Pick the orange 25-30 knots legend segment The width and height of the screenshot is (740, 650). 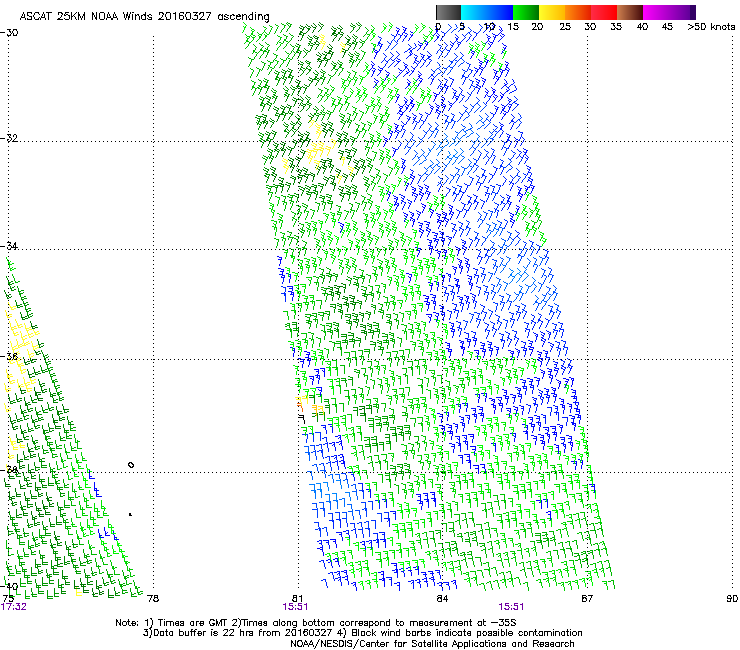tap(578, 12)
